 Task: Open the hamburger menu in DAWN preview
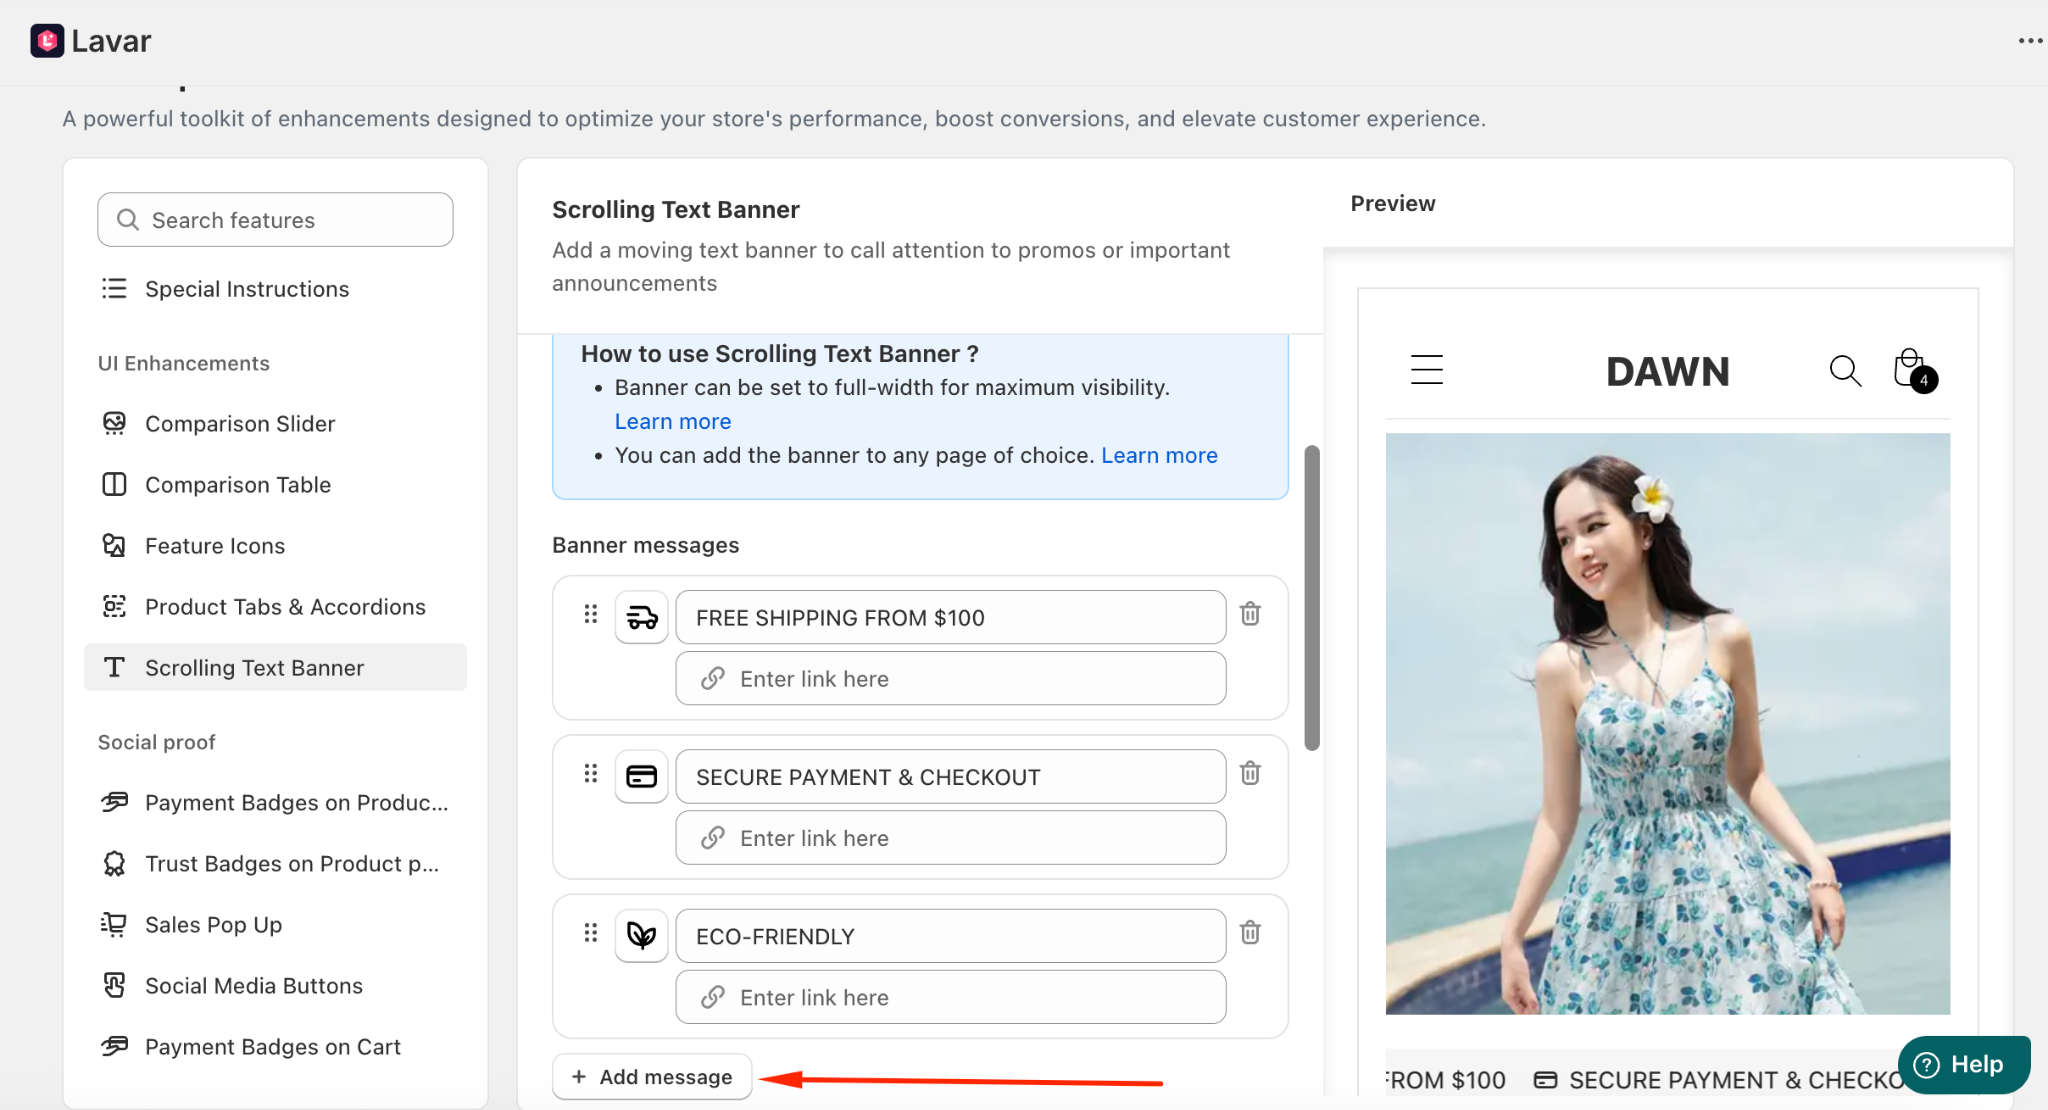pos(1426,370)
